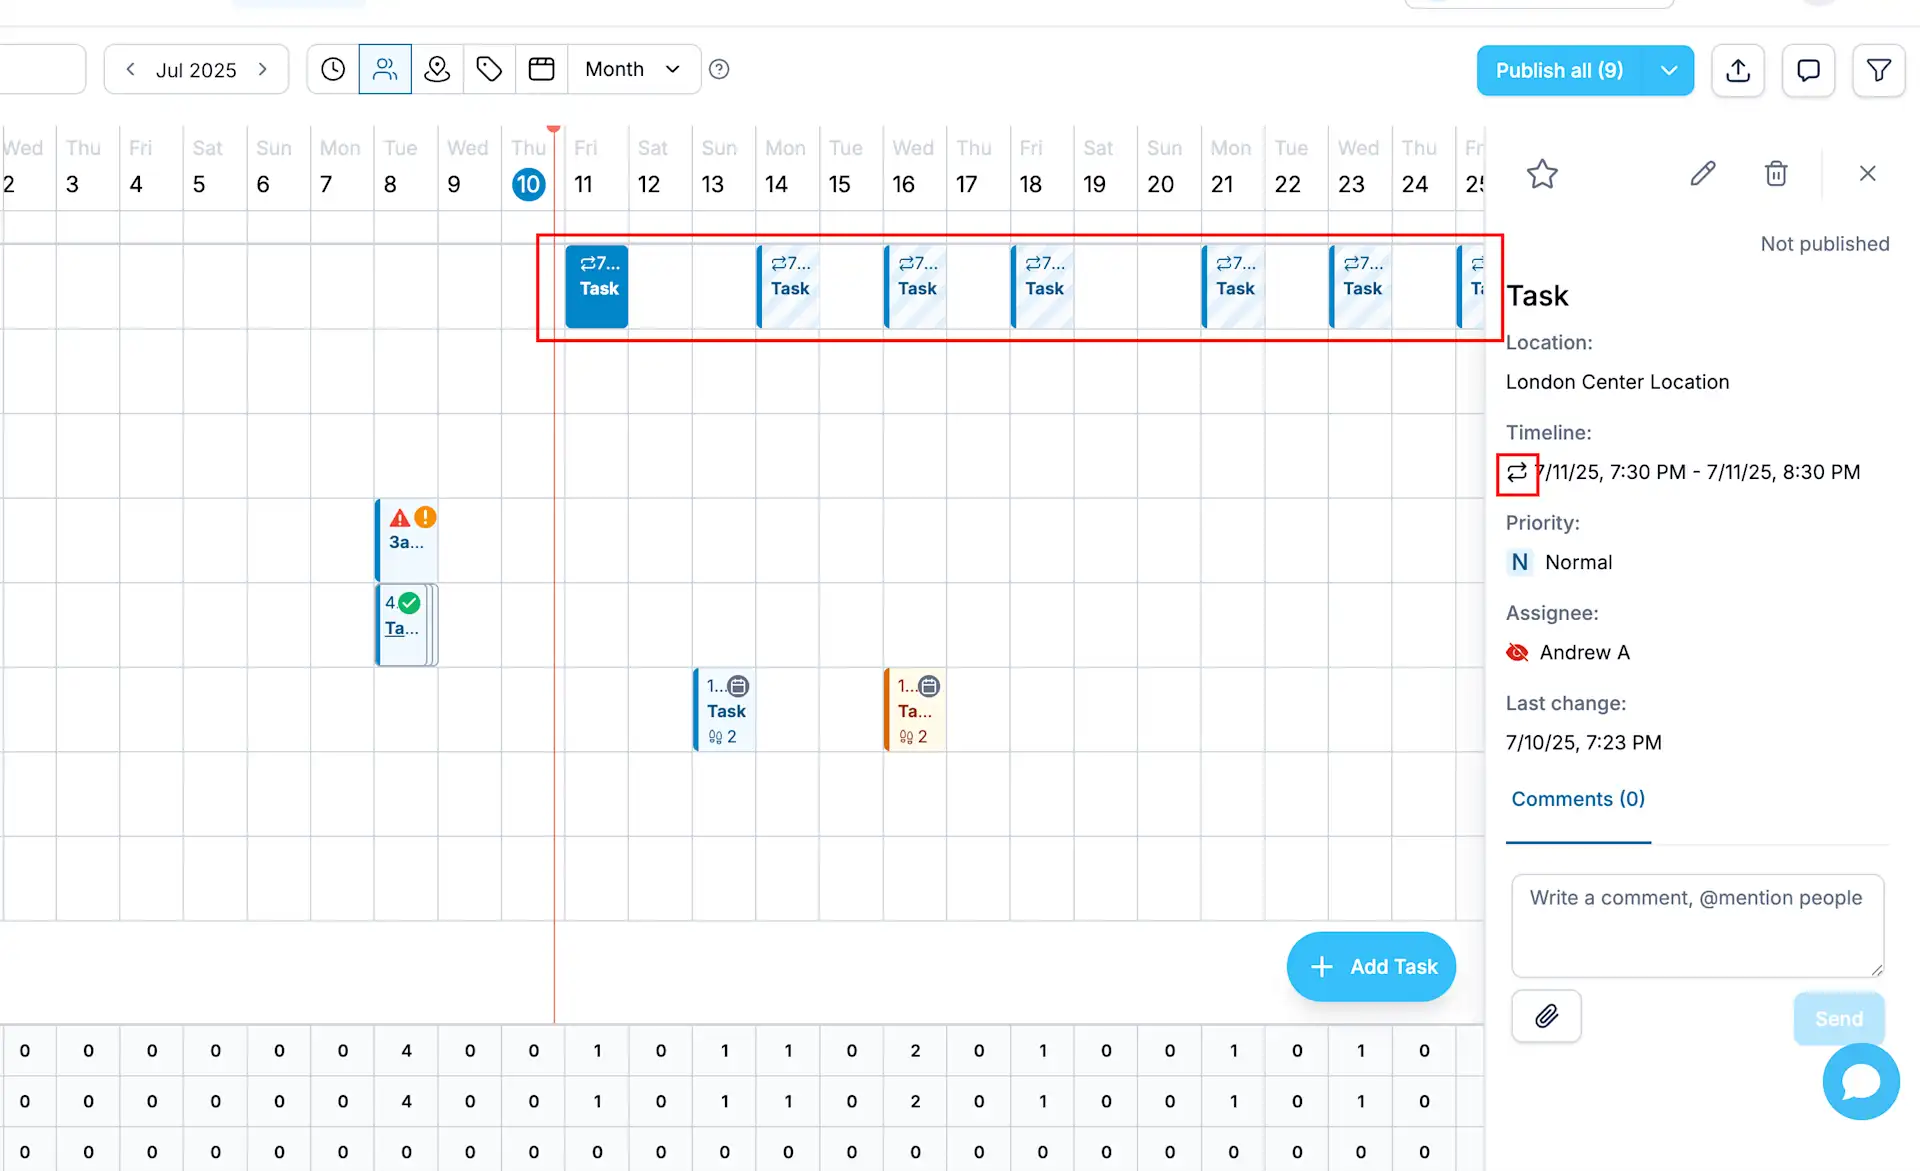
Task: Star the task as favorite
Action: 1542,174
